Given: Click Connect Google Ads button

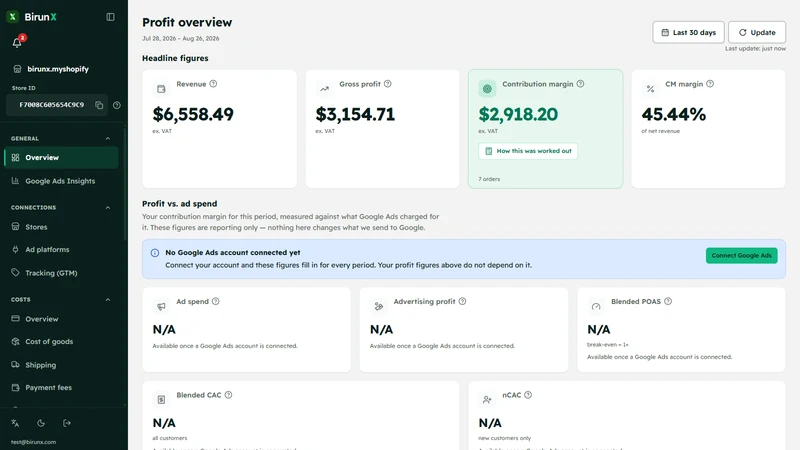Looking at the screenshot, I should tap(741, 255).
